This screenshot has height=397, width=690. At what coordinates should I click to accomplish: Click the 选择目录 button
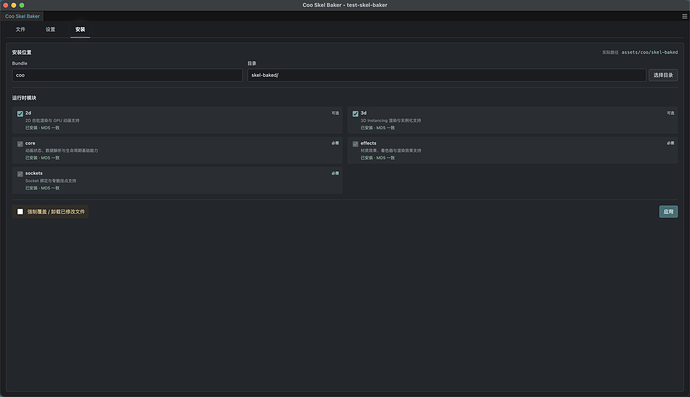pos(663,75)
